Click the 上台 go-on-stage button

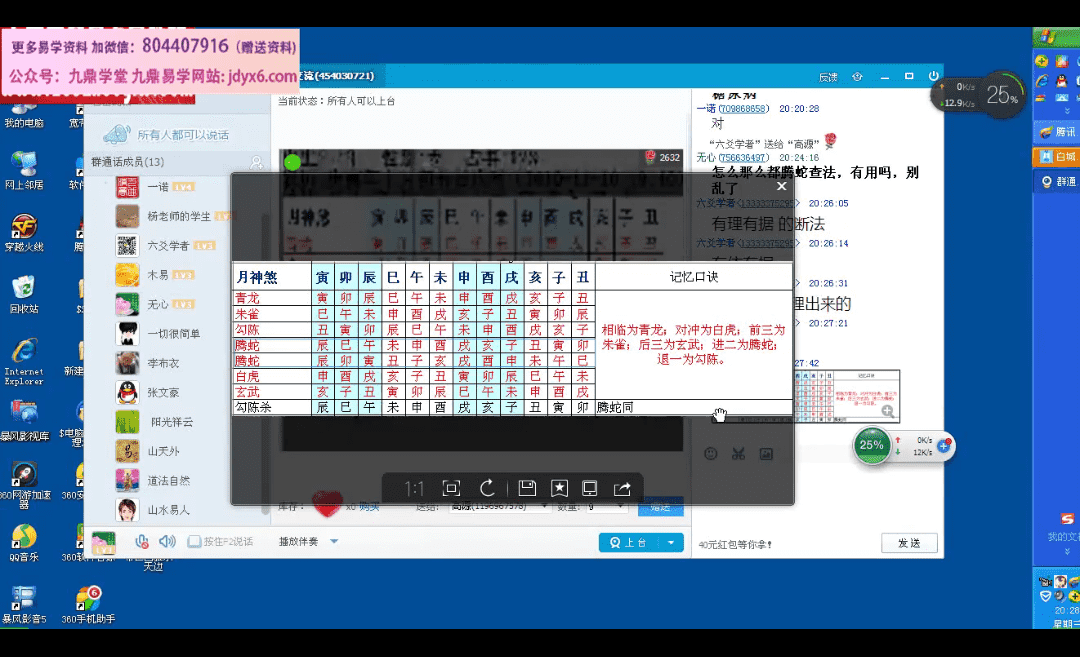click(627, 542)
